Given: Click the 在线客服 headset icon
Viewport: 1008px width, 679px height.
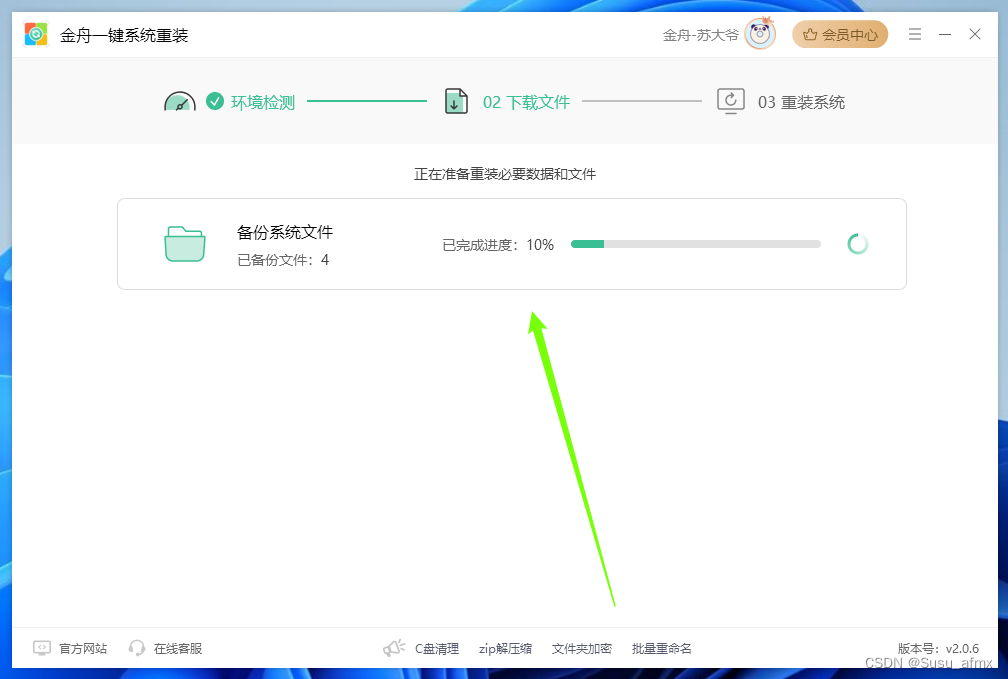Looking at the screenshot, I should (136, 648).
